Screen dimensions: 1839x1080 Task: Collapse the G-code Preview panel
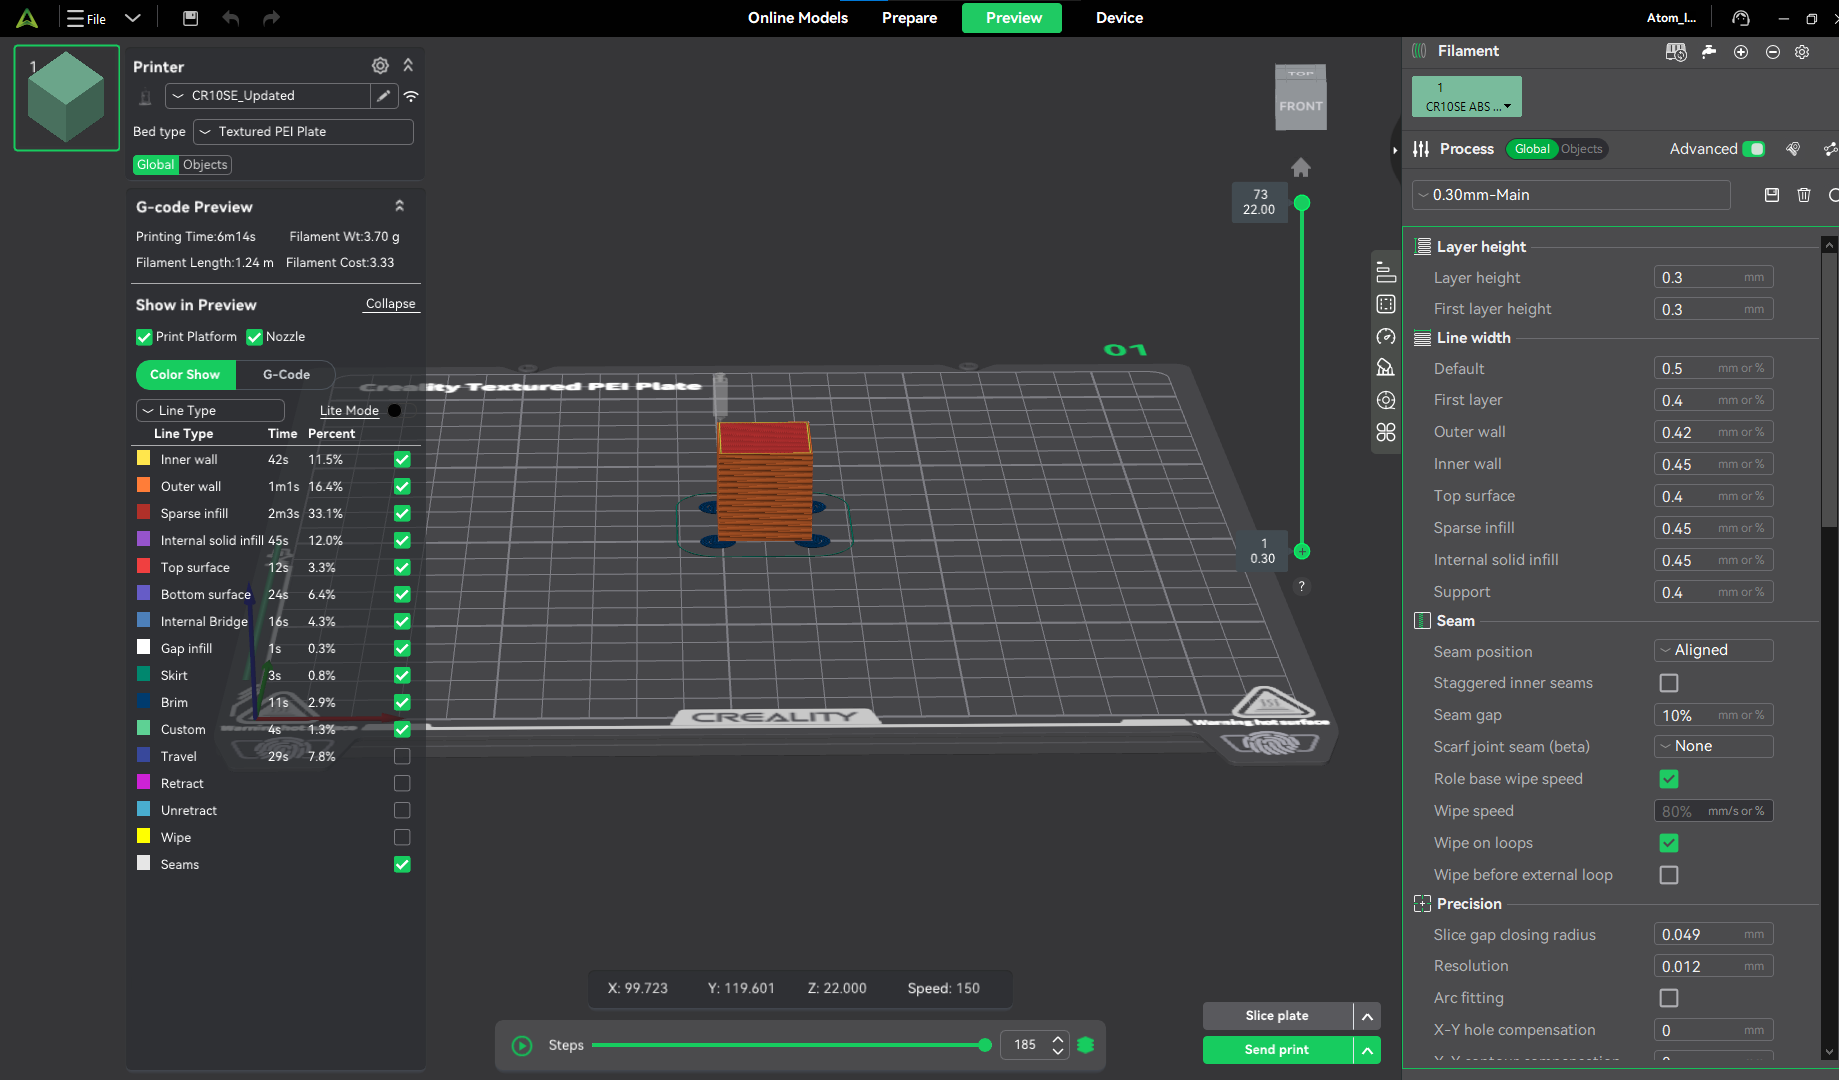pyautogui.click(x=399, y=206)
